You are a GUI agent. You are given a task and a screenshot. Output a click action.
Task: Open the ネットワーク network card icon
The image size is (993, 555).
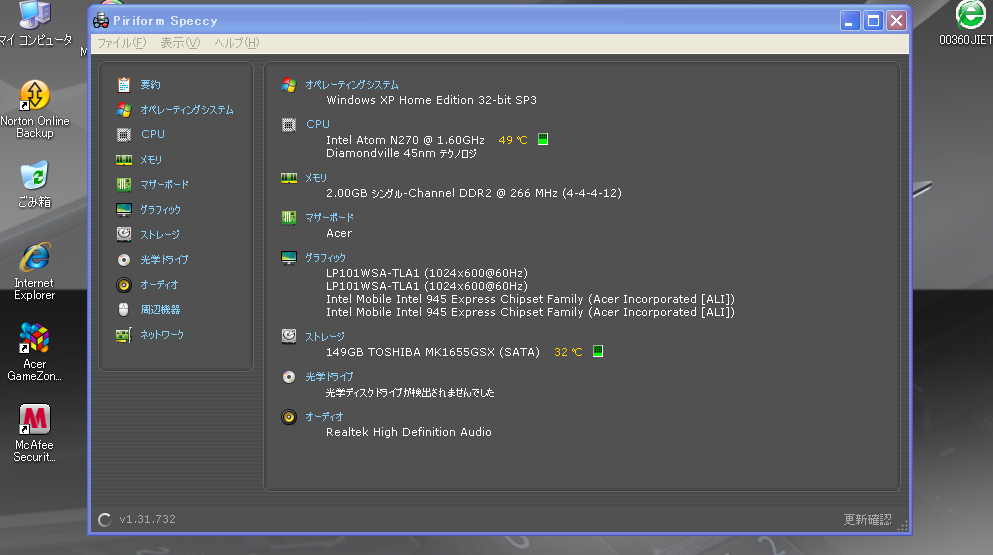click(x=123, y=335)
